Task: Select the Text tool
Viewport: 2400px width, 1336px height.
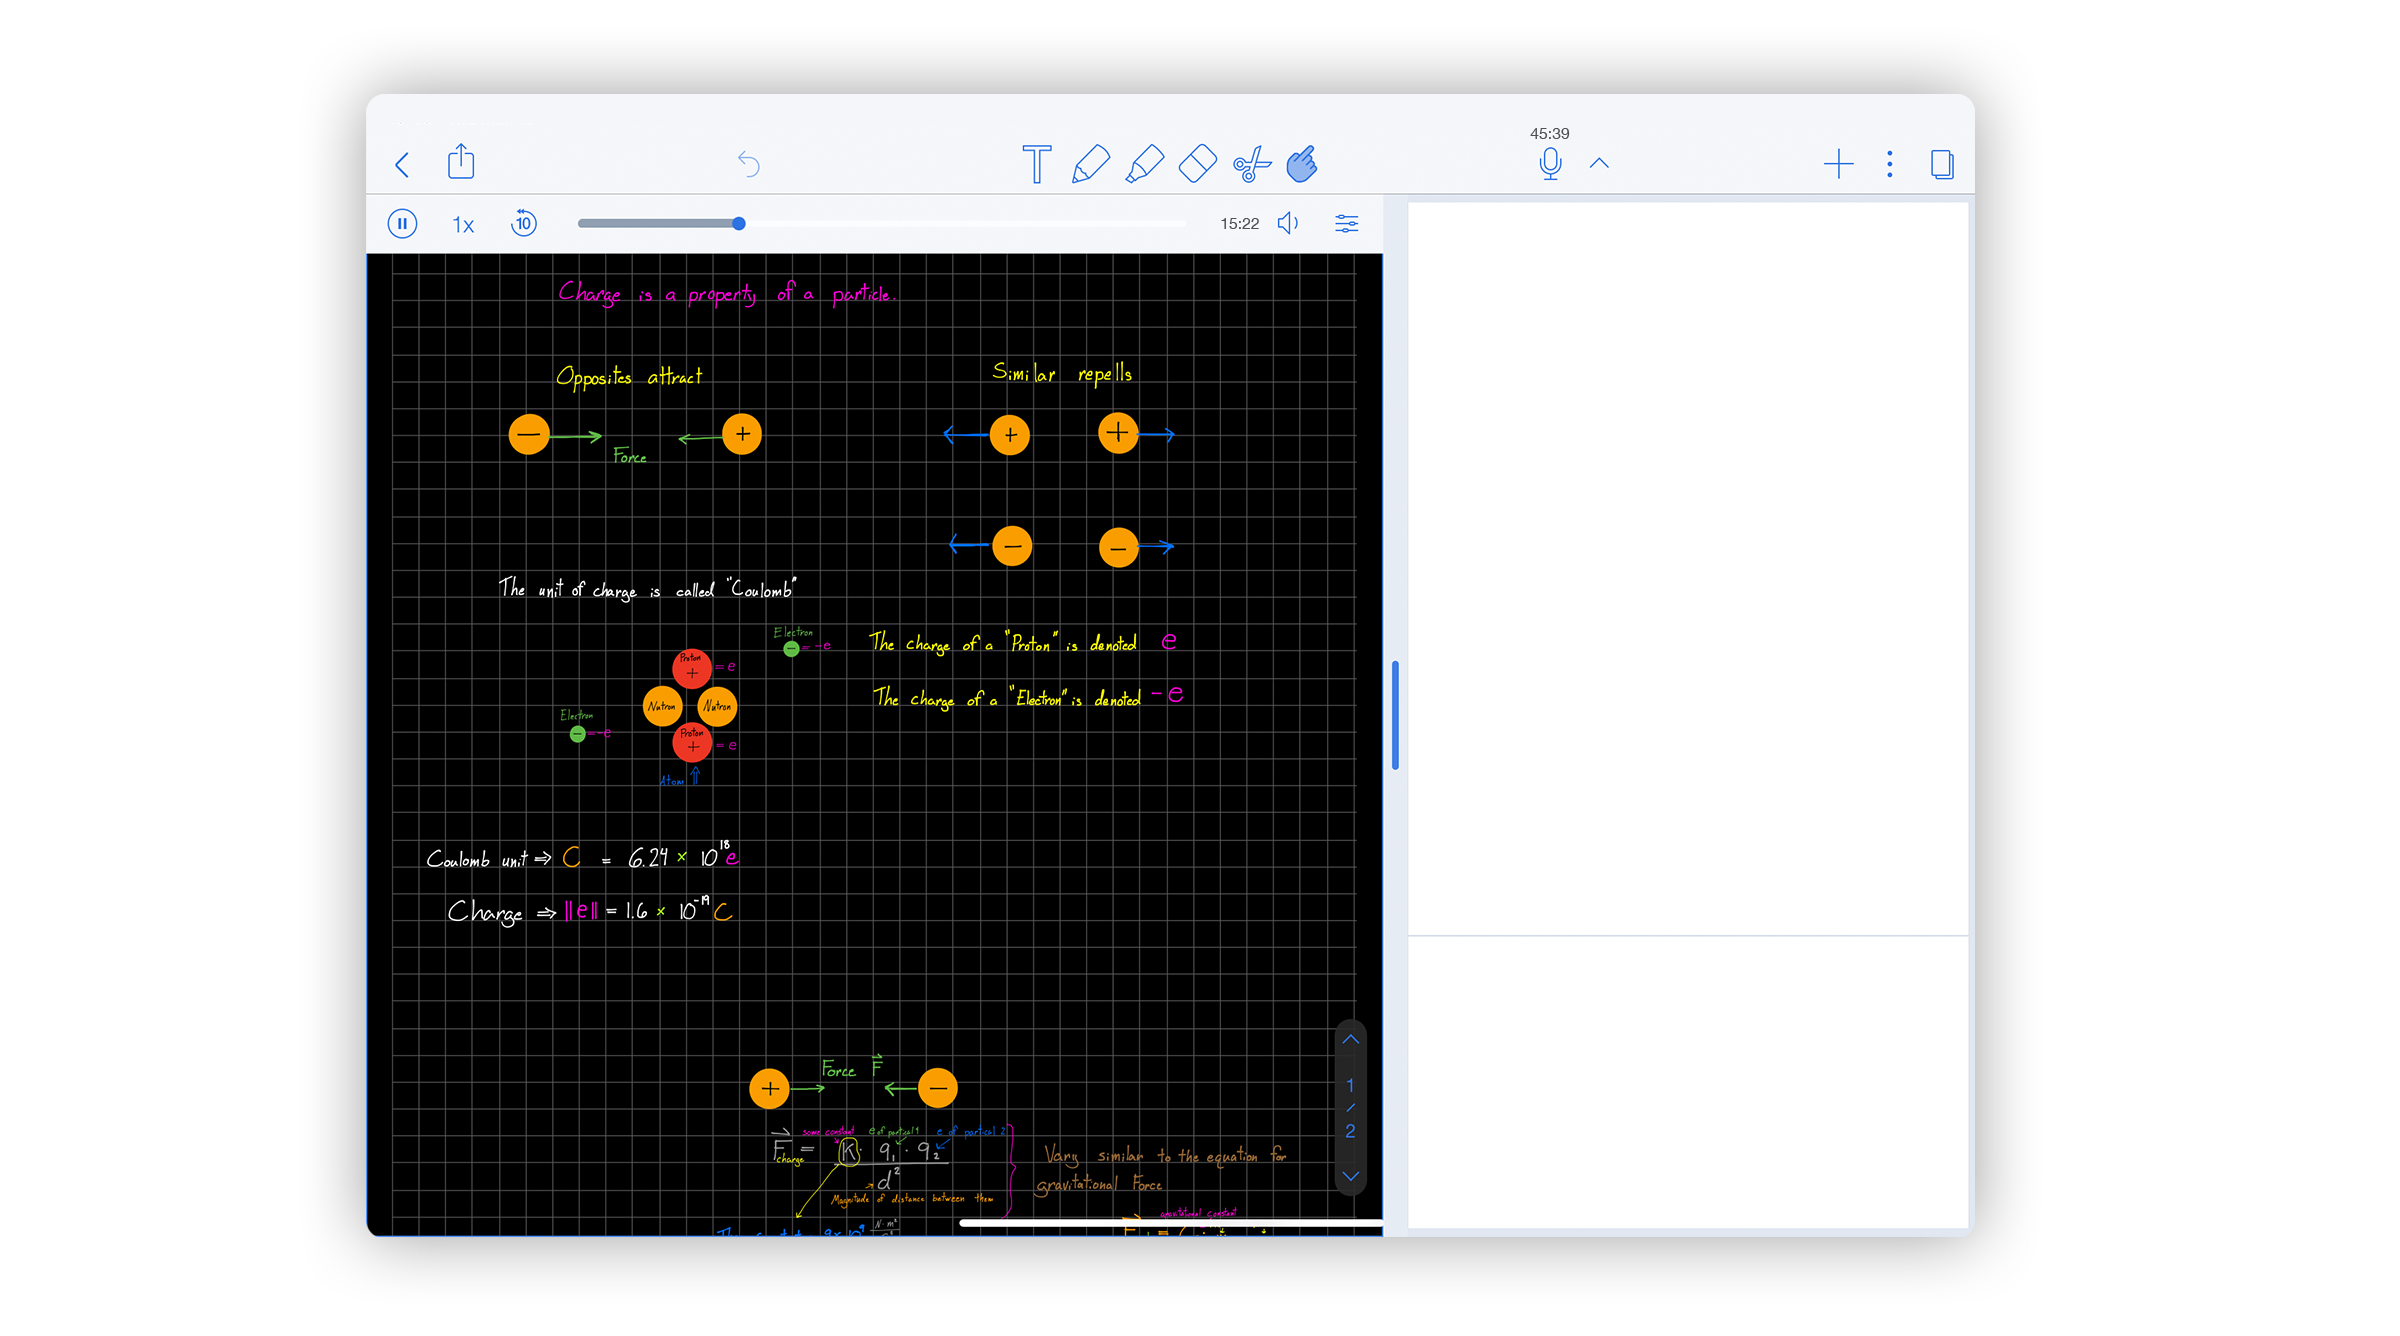Action: [x=1037, y=164]
